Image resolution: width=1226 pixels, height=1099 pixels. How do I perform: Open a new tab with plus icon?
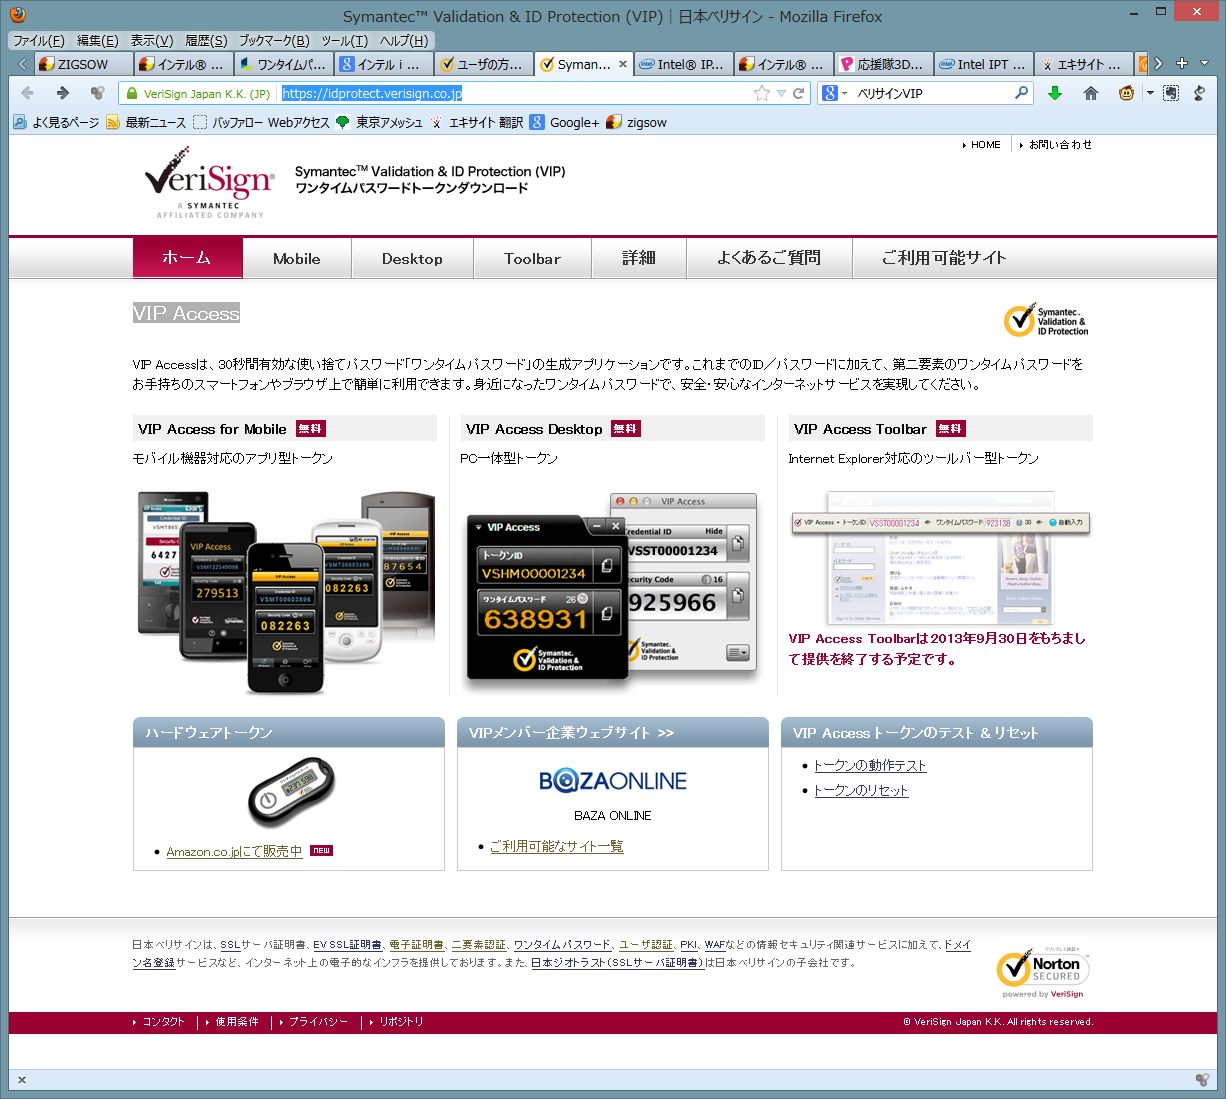1182,63
